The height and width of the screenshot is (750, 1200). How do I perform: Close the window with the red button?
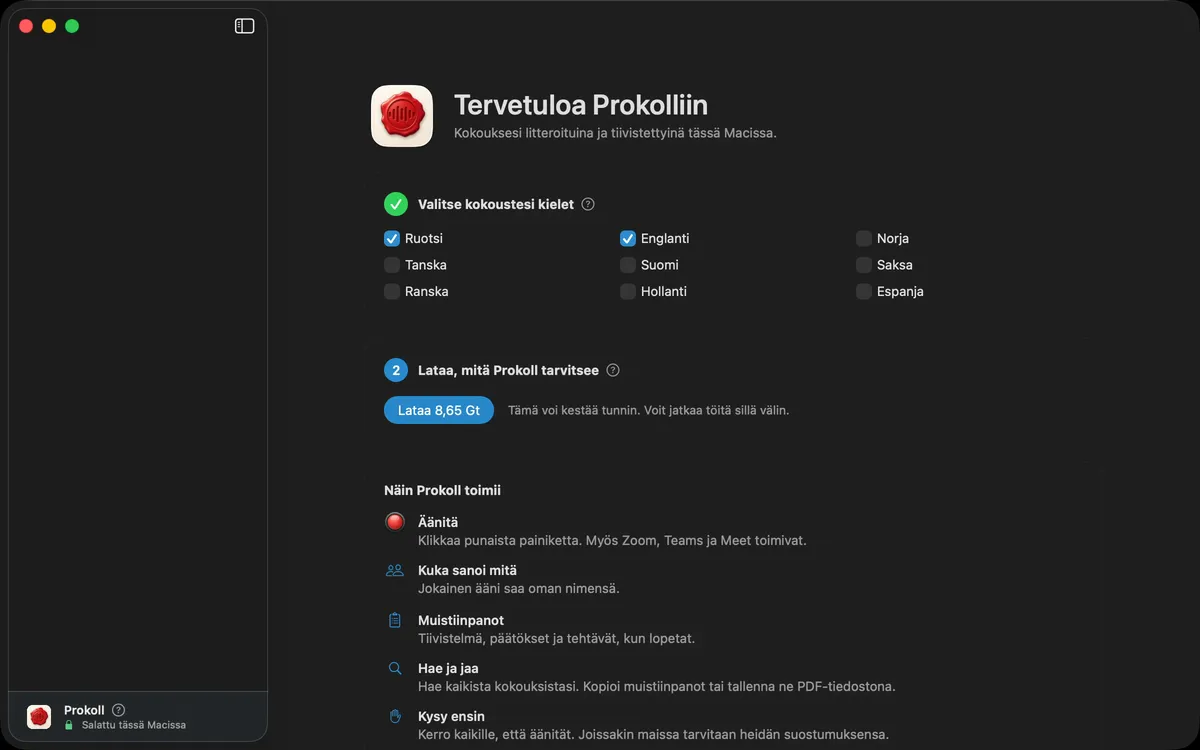(x=26, y=26)
